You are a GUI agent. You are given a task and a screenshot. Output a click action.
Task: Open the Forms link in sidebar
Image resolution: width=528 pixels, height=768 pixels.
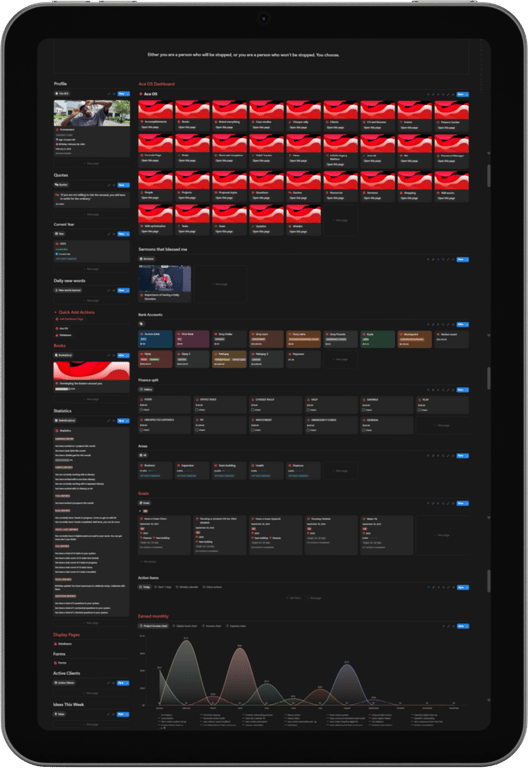tap(60, 663)
